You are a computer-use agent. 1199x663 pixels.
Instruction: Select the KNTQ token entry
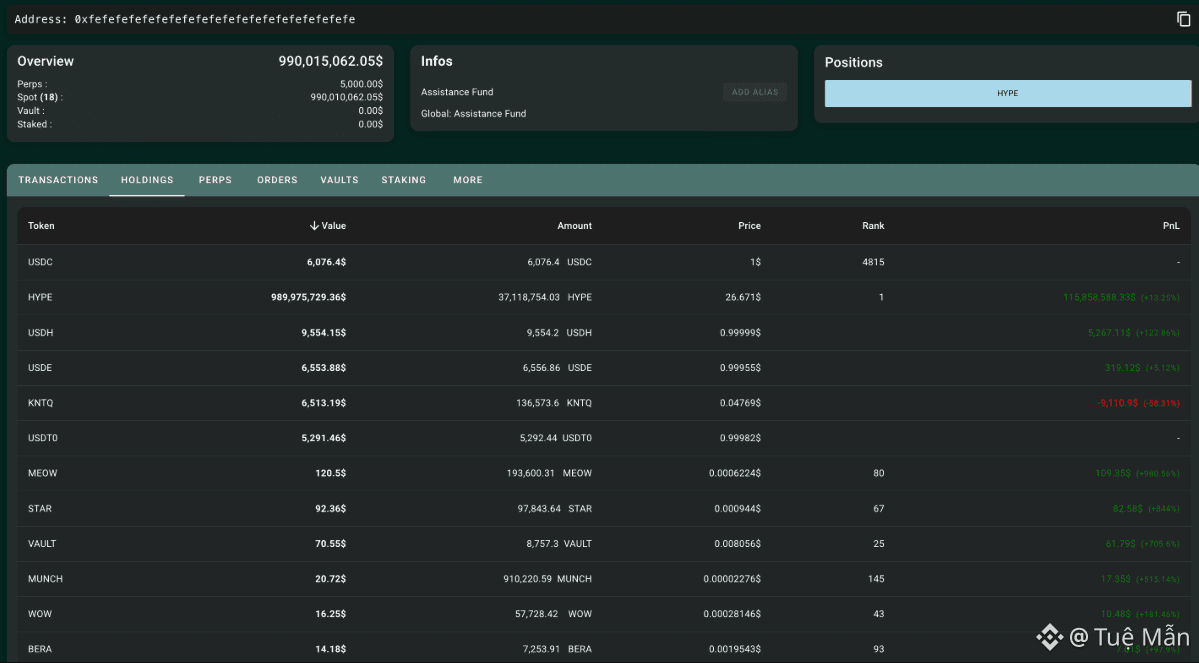pyautogui.click(x=40, y=403)
